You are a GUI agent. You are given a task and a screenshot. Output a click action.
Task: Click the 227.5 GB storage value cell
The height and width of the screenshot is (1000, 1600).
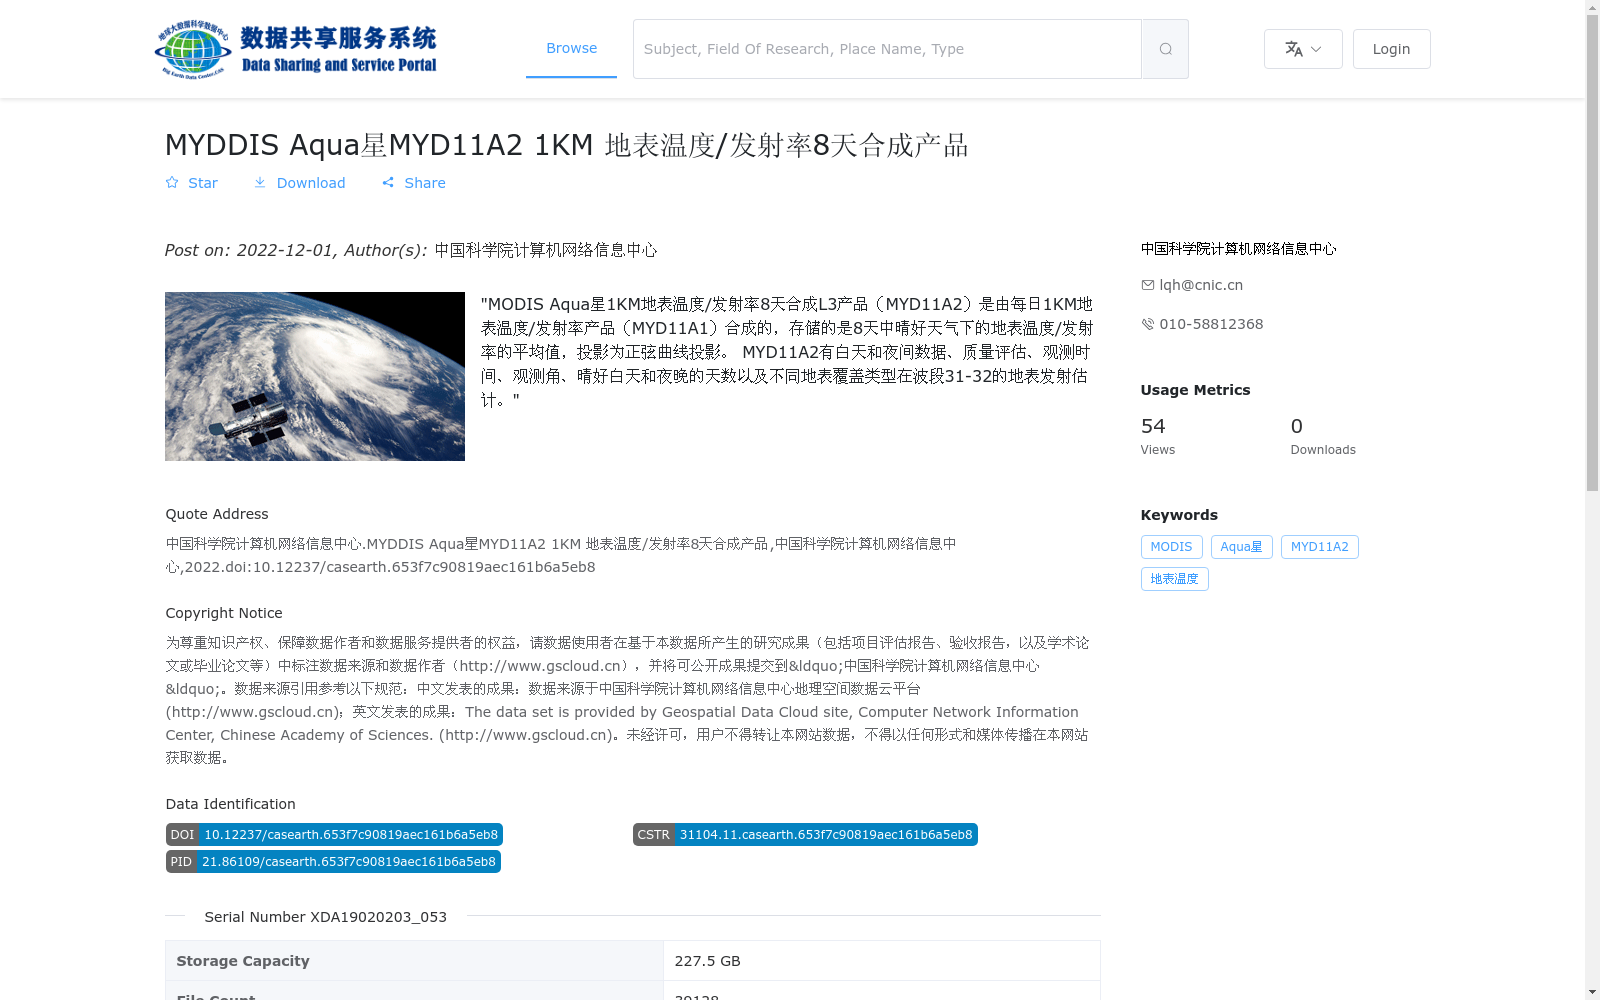(x=881, y=961)
